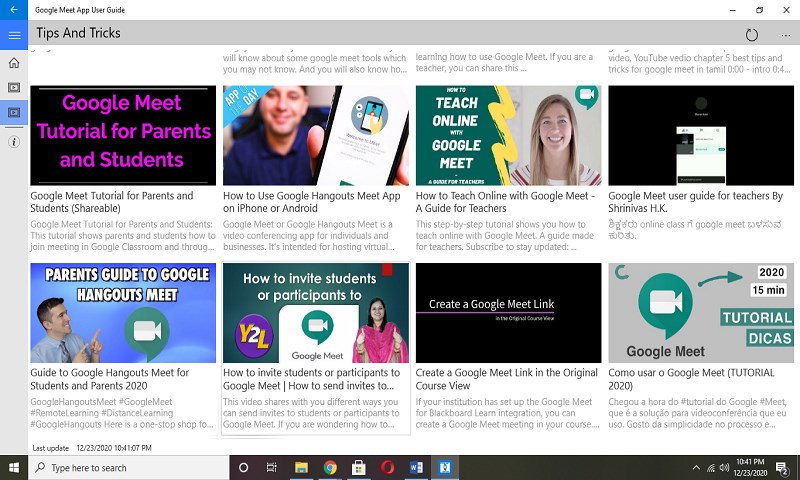Open the Windows Start menu
Screen dimensions: 800x480
click(14, 467)
